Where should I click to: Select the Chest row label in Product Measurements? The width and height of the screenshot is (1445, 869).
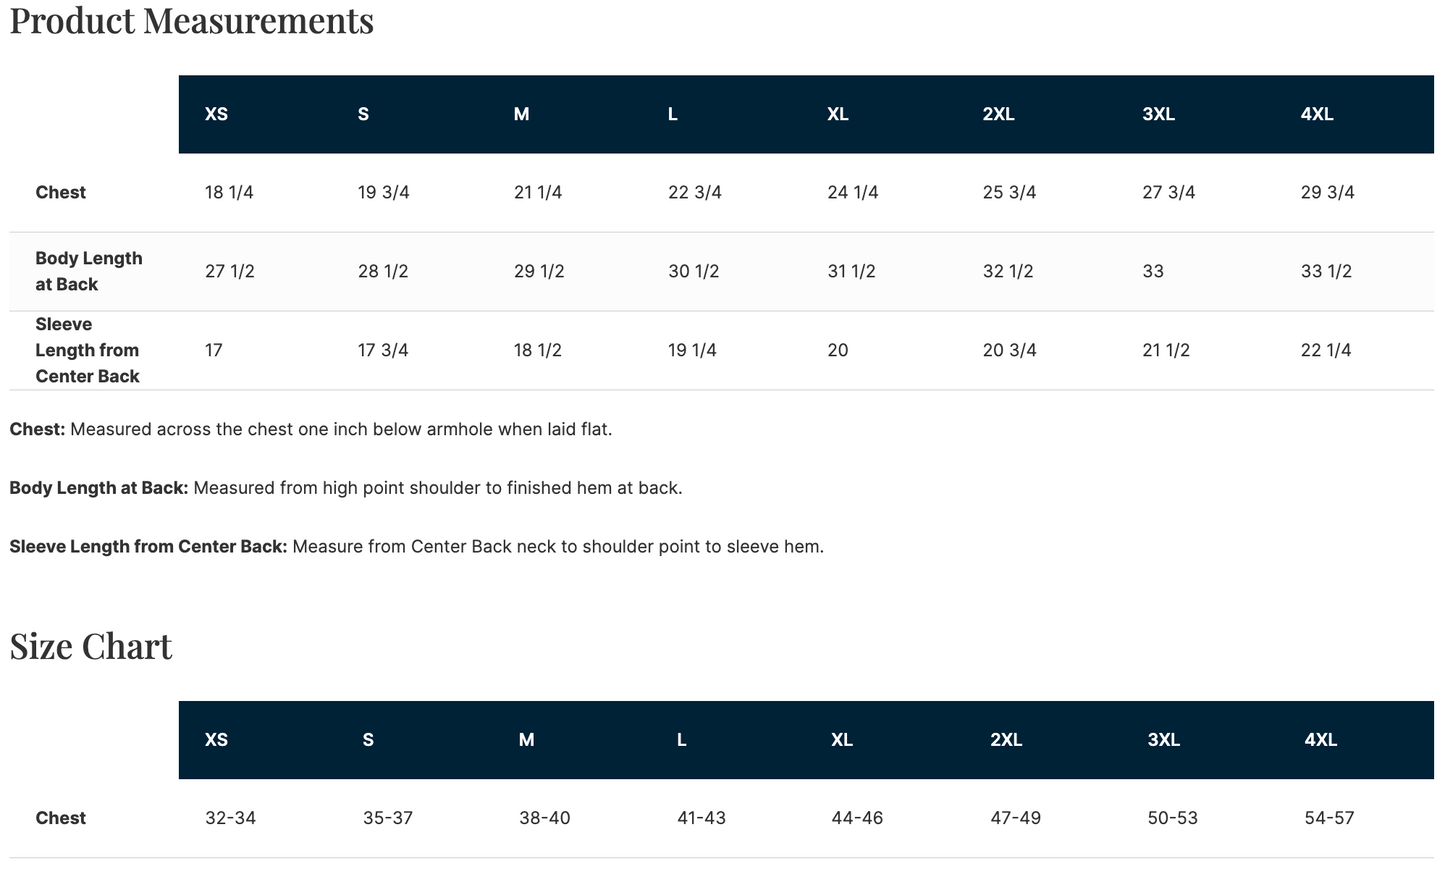coord(61,192)
